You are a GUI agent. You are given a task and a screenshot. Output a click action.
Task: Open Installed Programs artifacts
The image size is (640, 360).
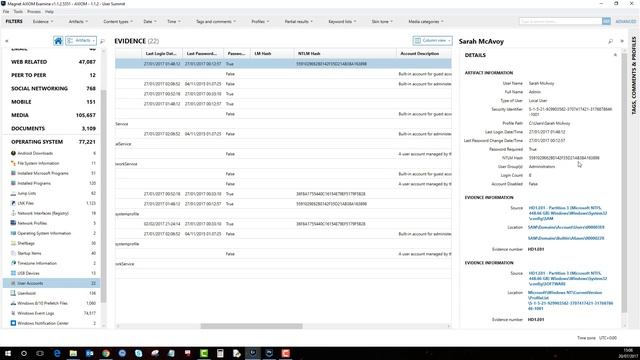point(53,183)
